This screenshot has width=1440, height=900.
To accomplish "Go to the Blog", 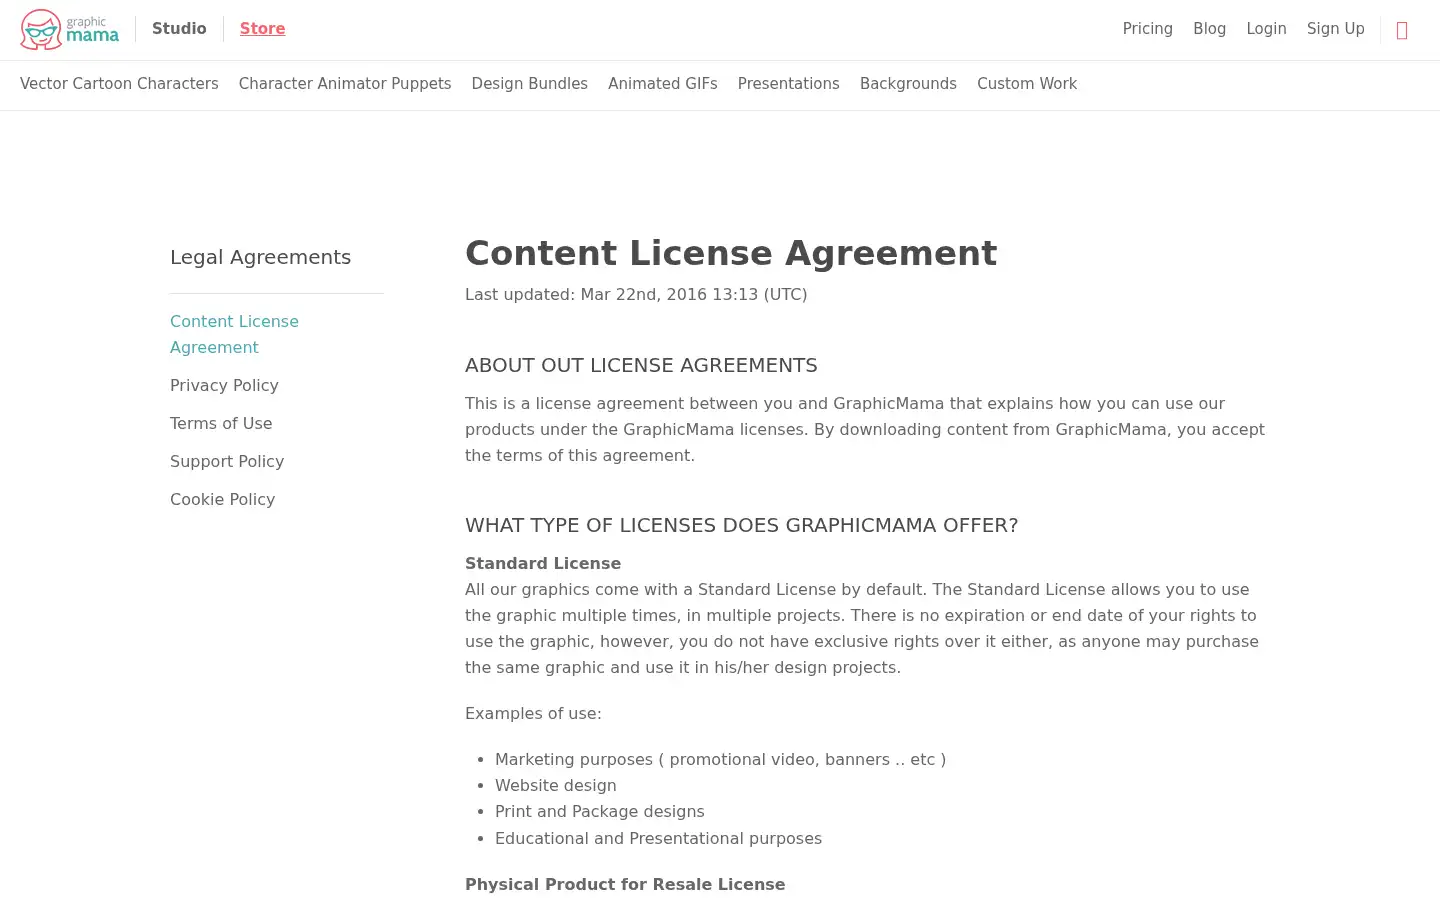I will 1209,29.
